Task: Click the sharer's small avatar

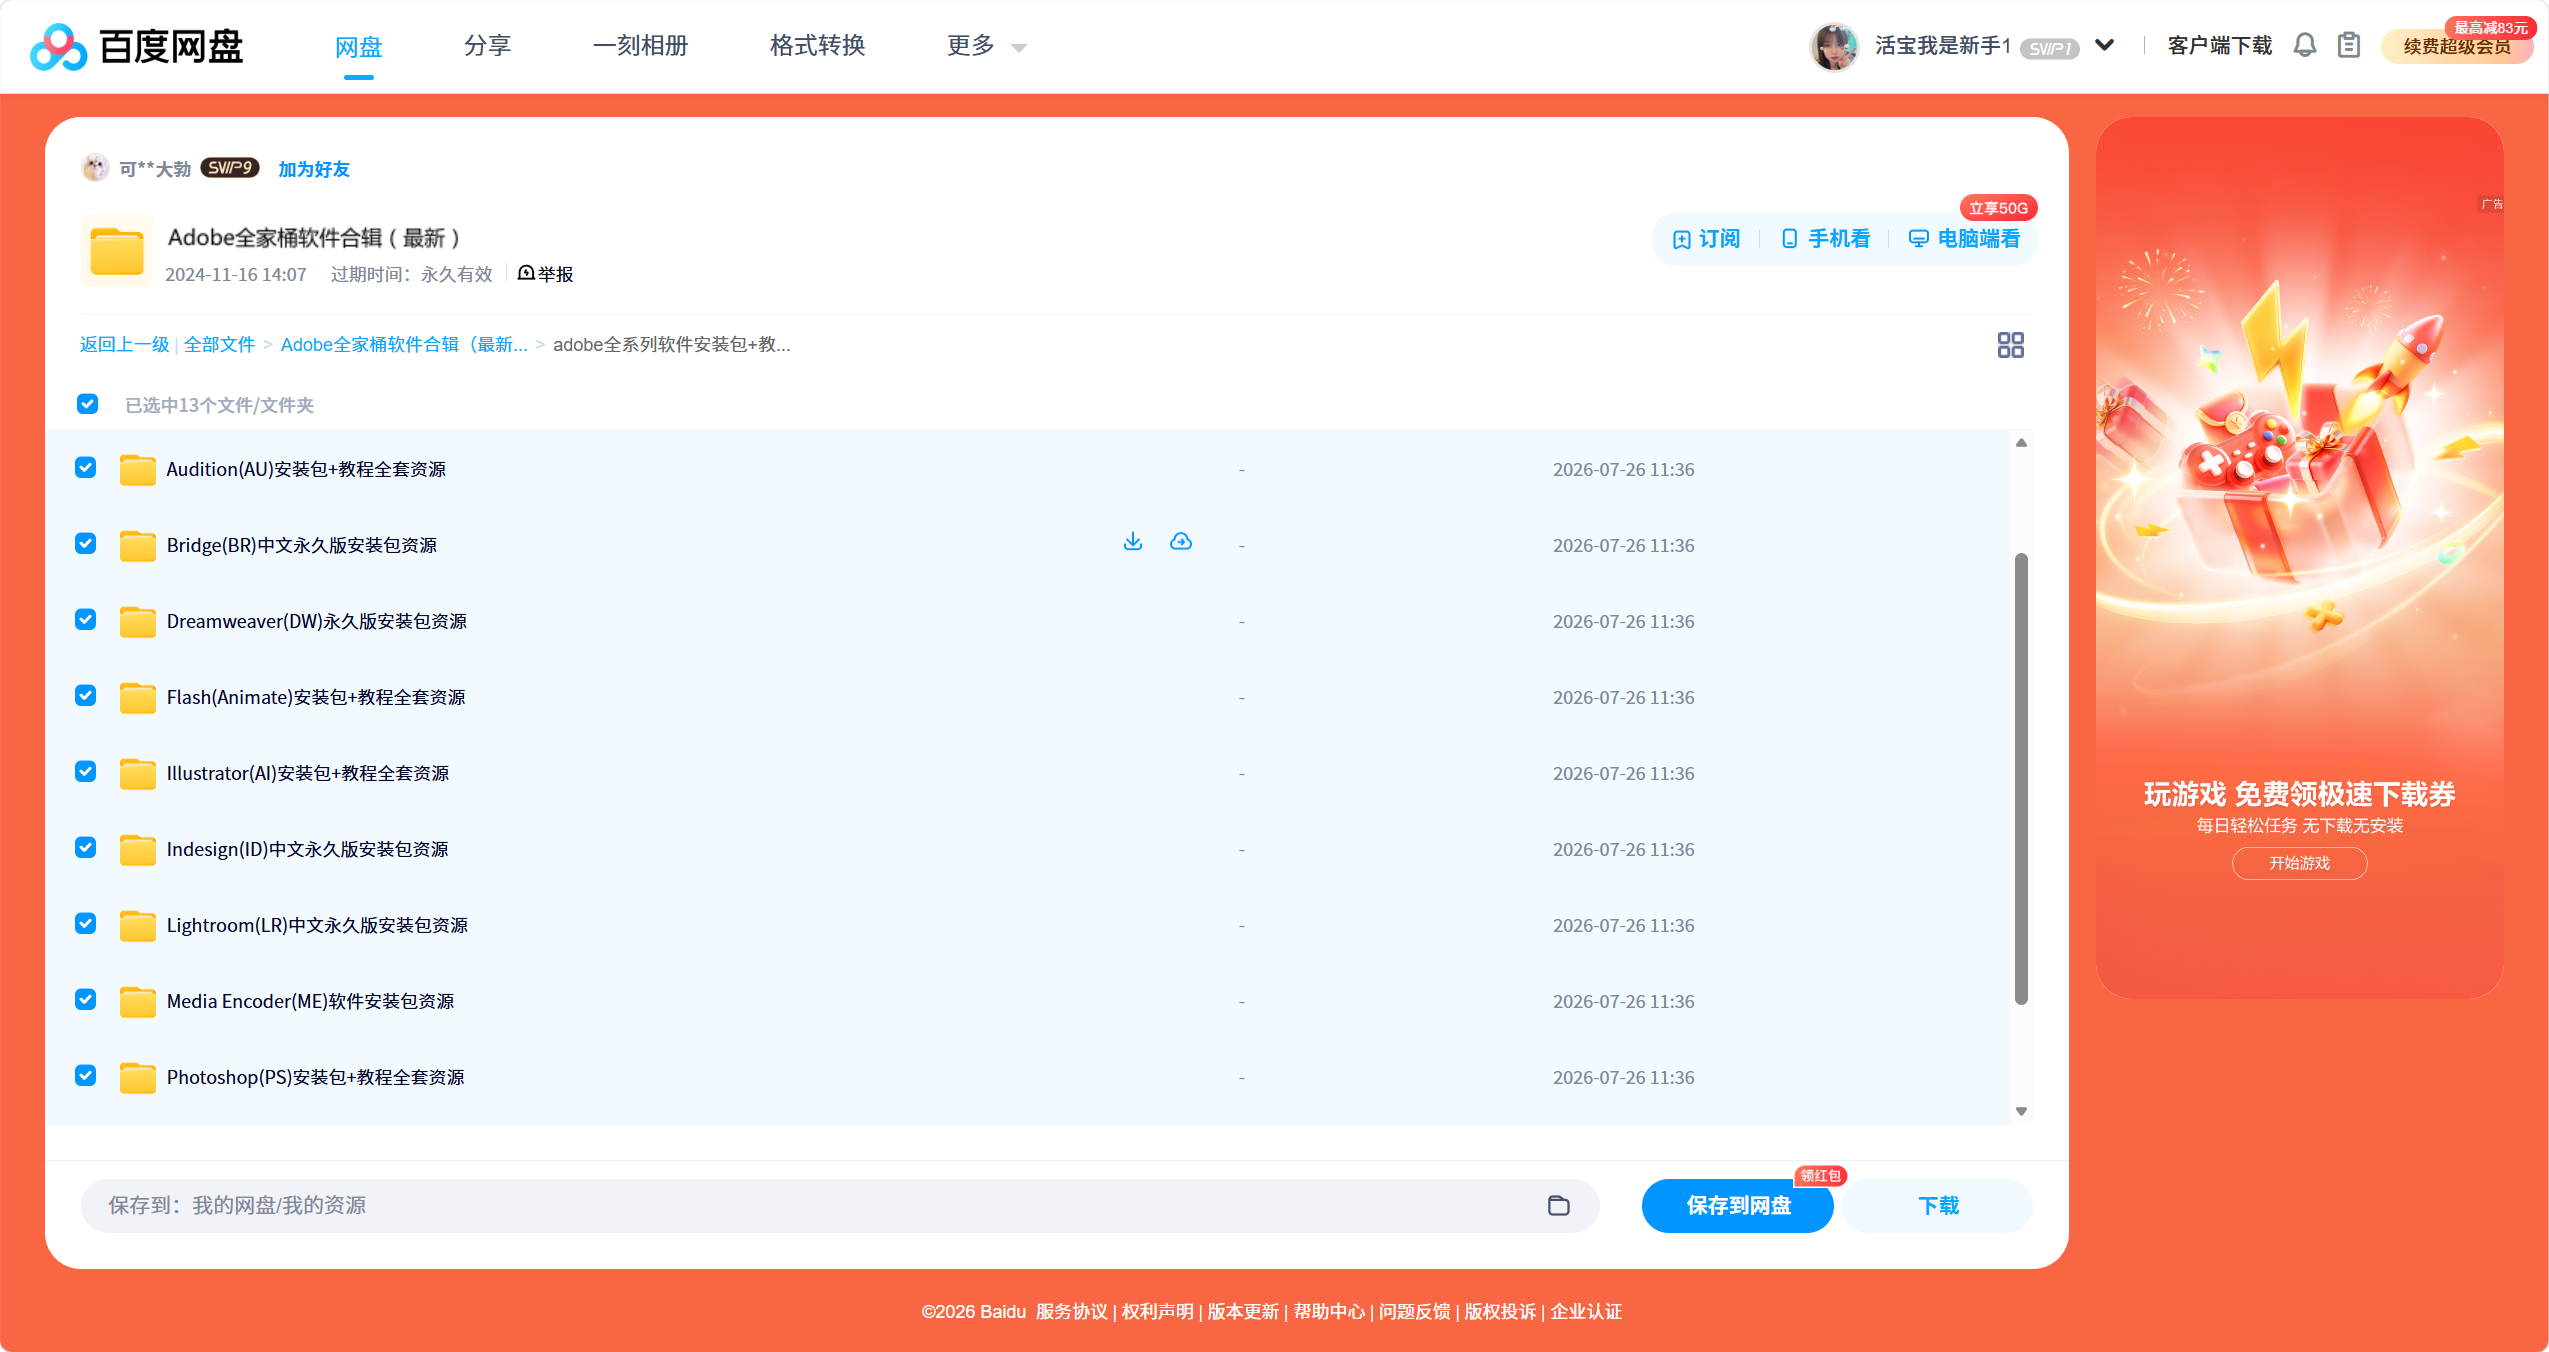Action: pyautogui.click(x=95, y=168)
